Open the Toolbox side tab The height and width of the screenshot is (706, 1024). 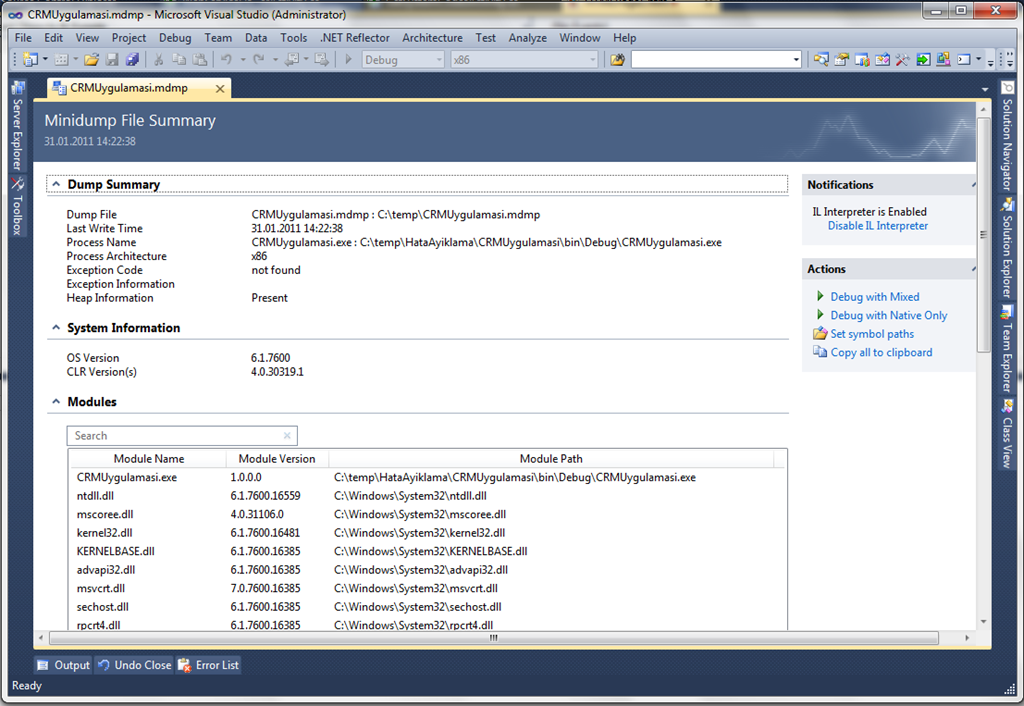(x=18, y=206)
